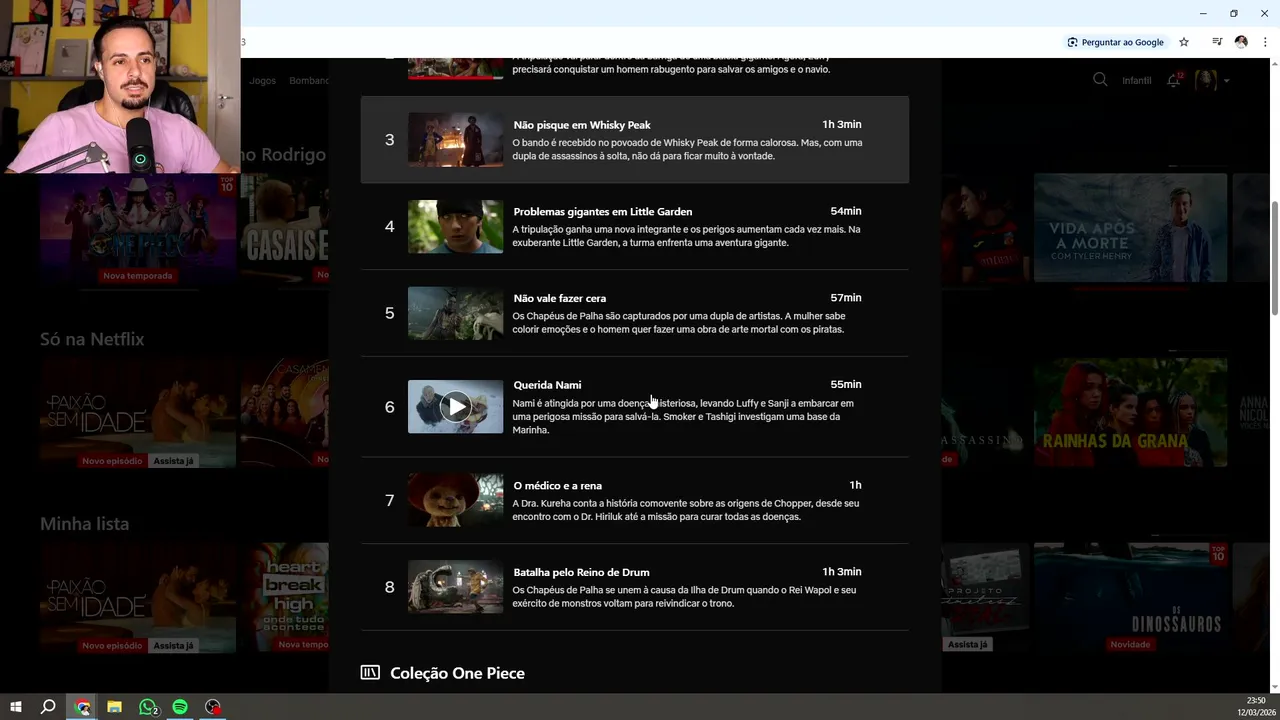
Task: Open the Vida Após a Morte card
Action: (1130, 228)
